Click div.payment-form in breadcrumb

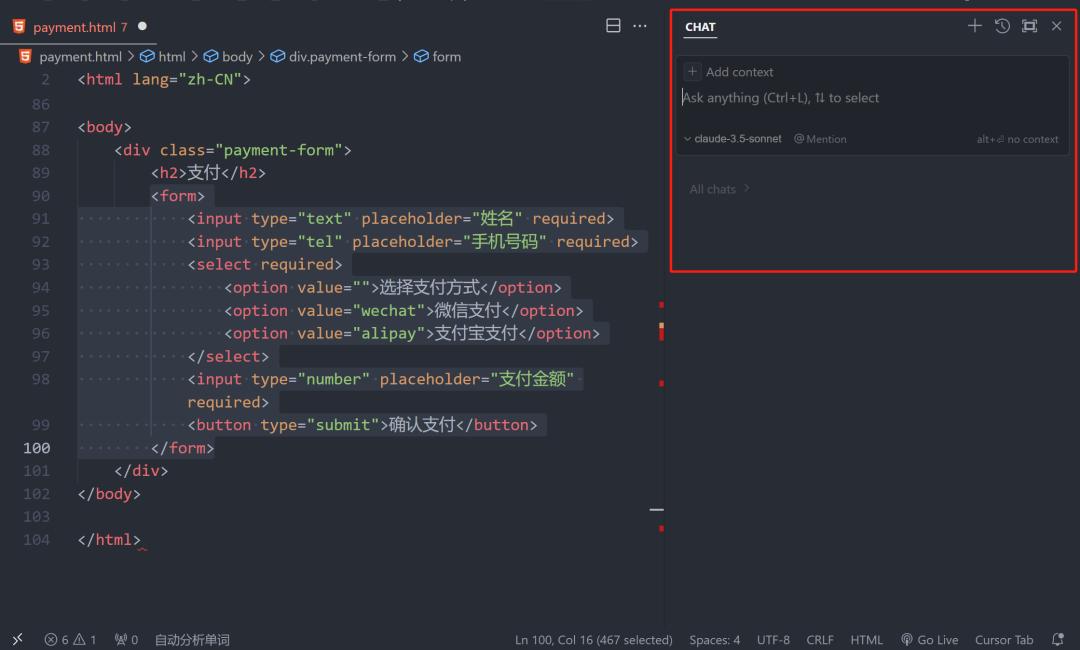[x=342, y=57]
